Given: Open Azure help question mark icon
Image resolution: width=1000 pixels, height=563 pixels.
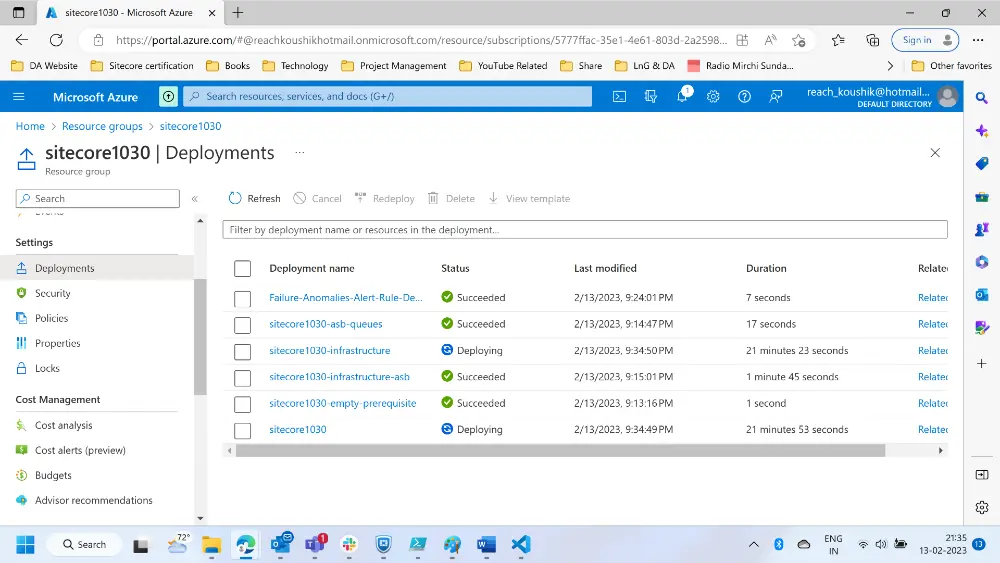Looking at the screenshot, I should click(744, 96).
